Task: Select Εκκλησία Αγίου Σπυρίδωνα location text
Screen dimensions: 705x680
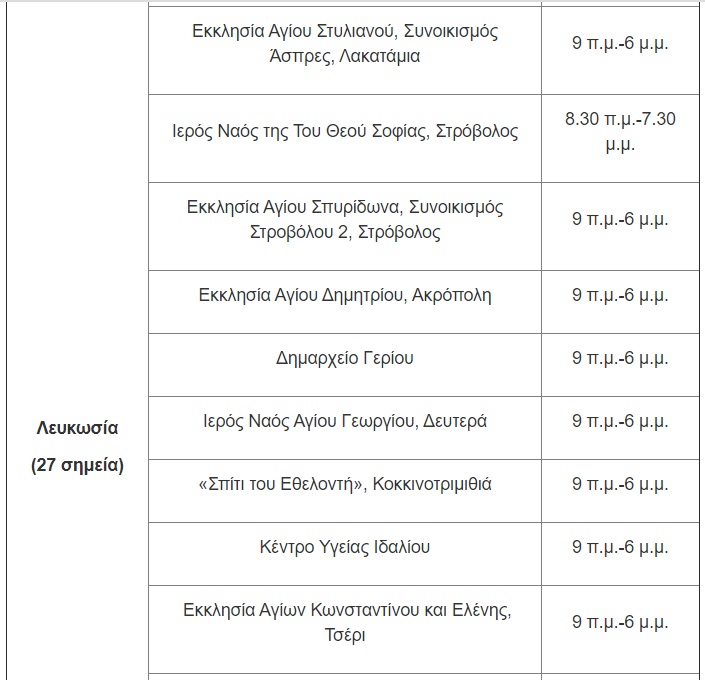Action: 345,220
